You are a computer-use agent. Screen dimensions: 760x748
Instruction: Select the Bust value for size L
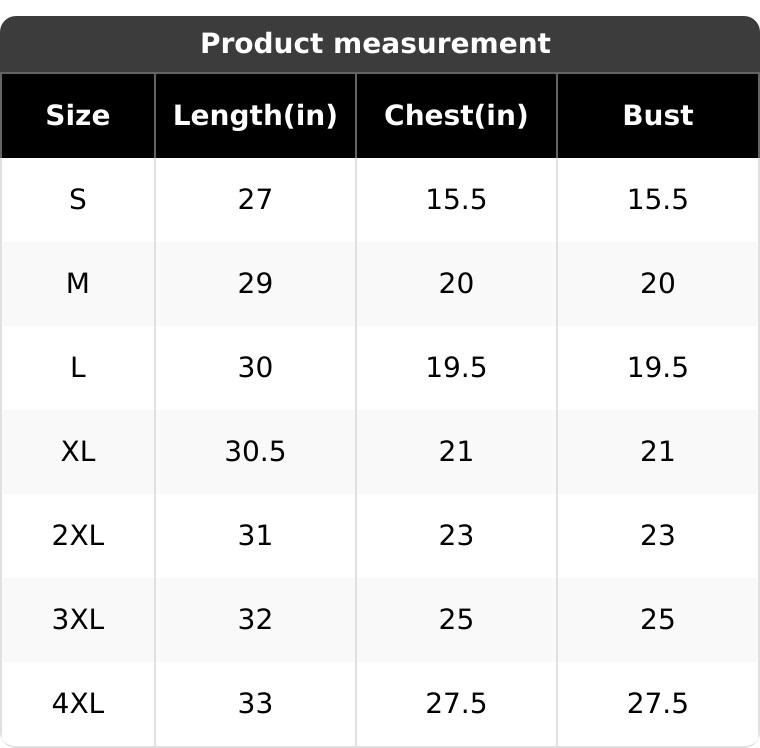[658, 368]
